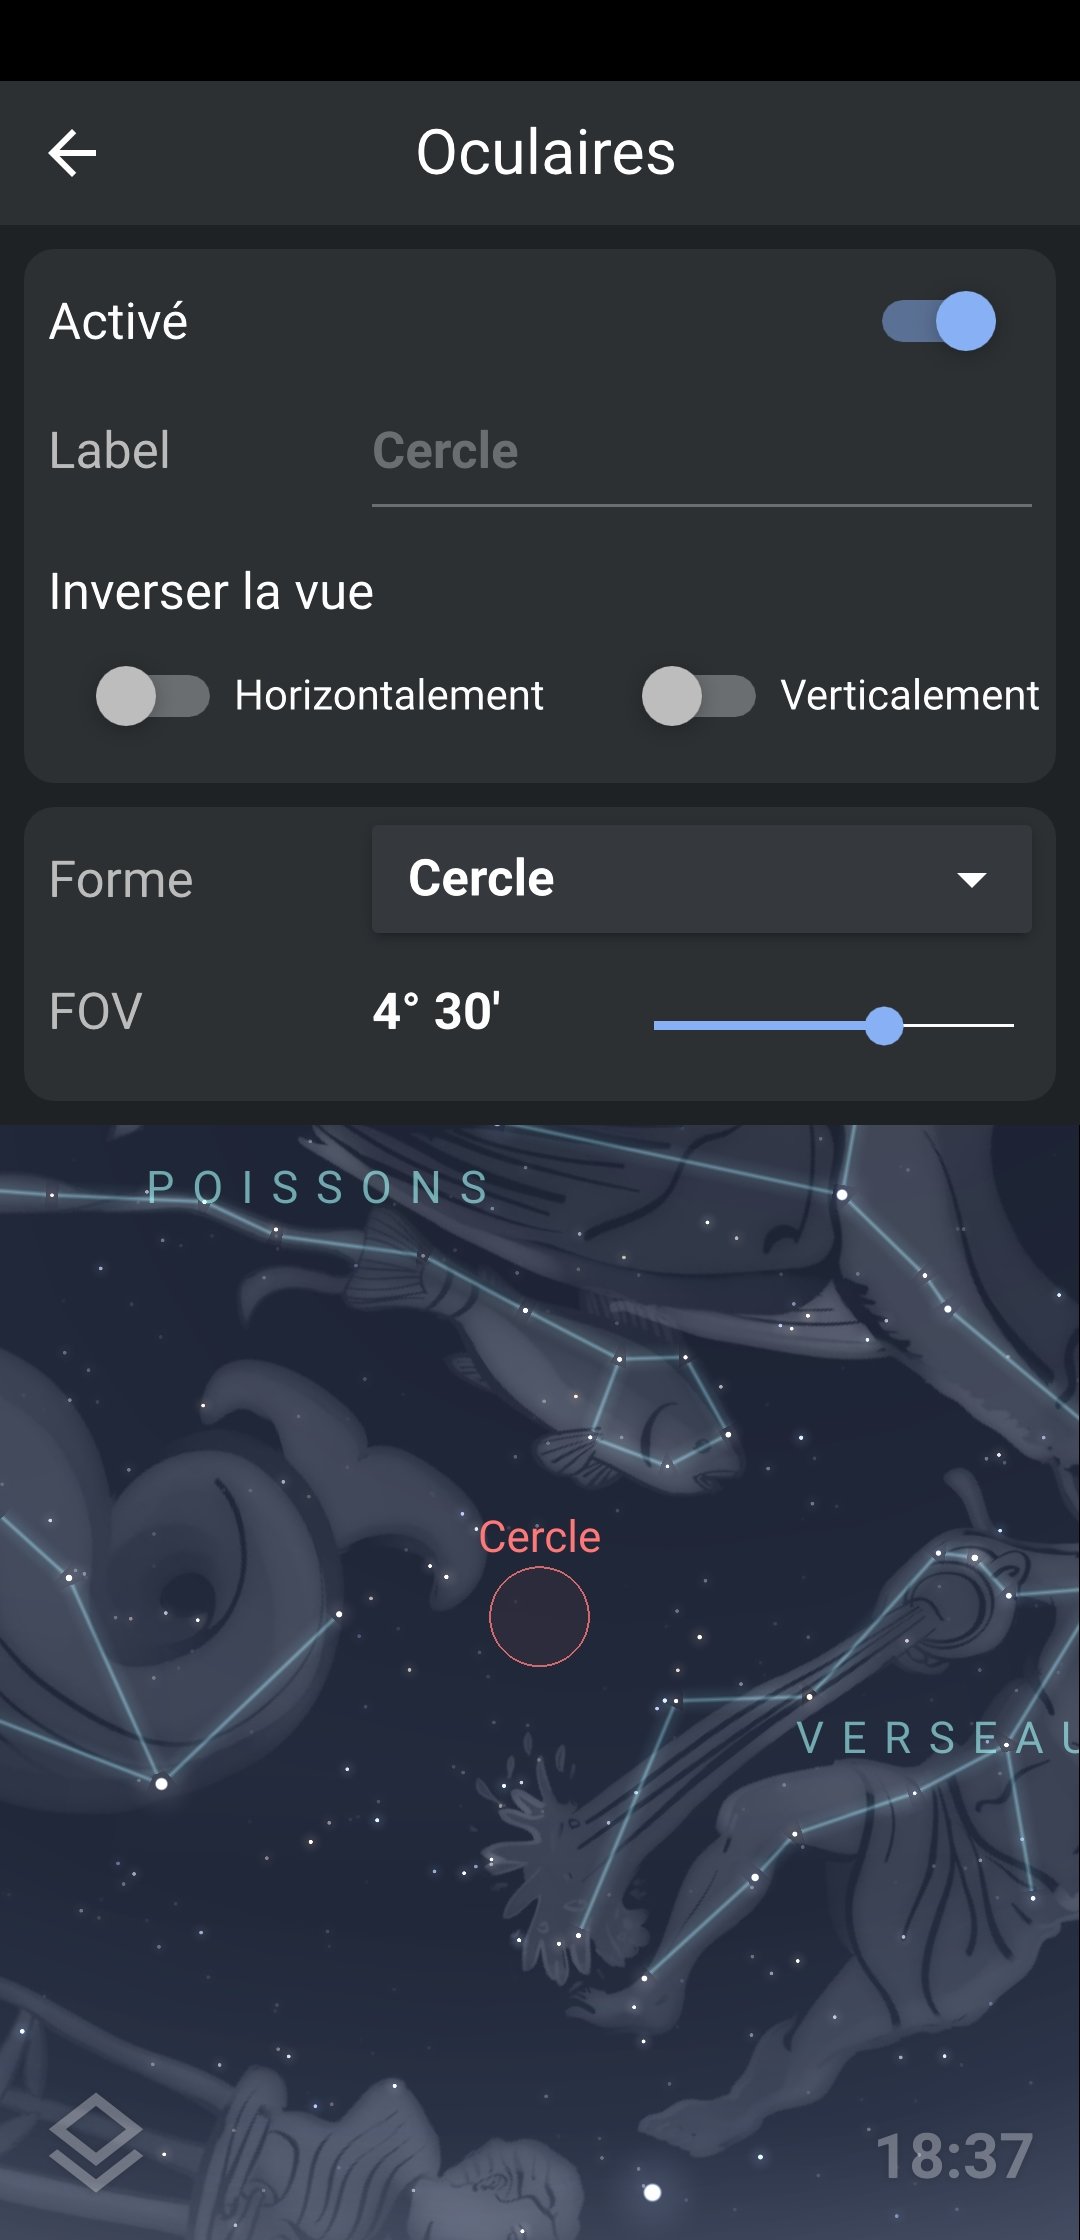
Task: Tap the bright star at map bottom
Action: [x=652, y=2192]
